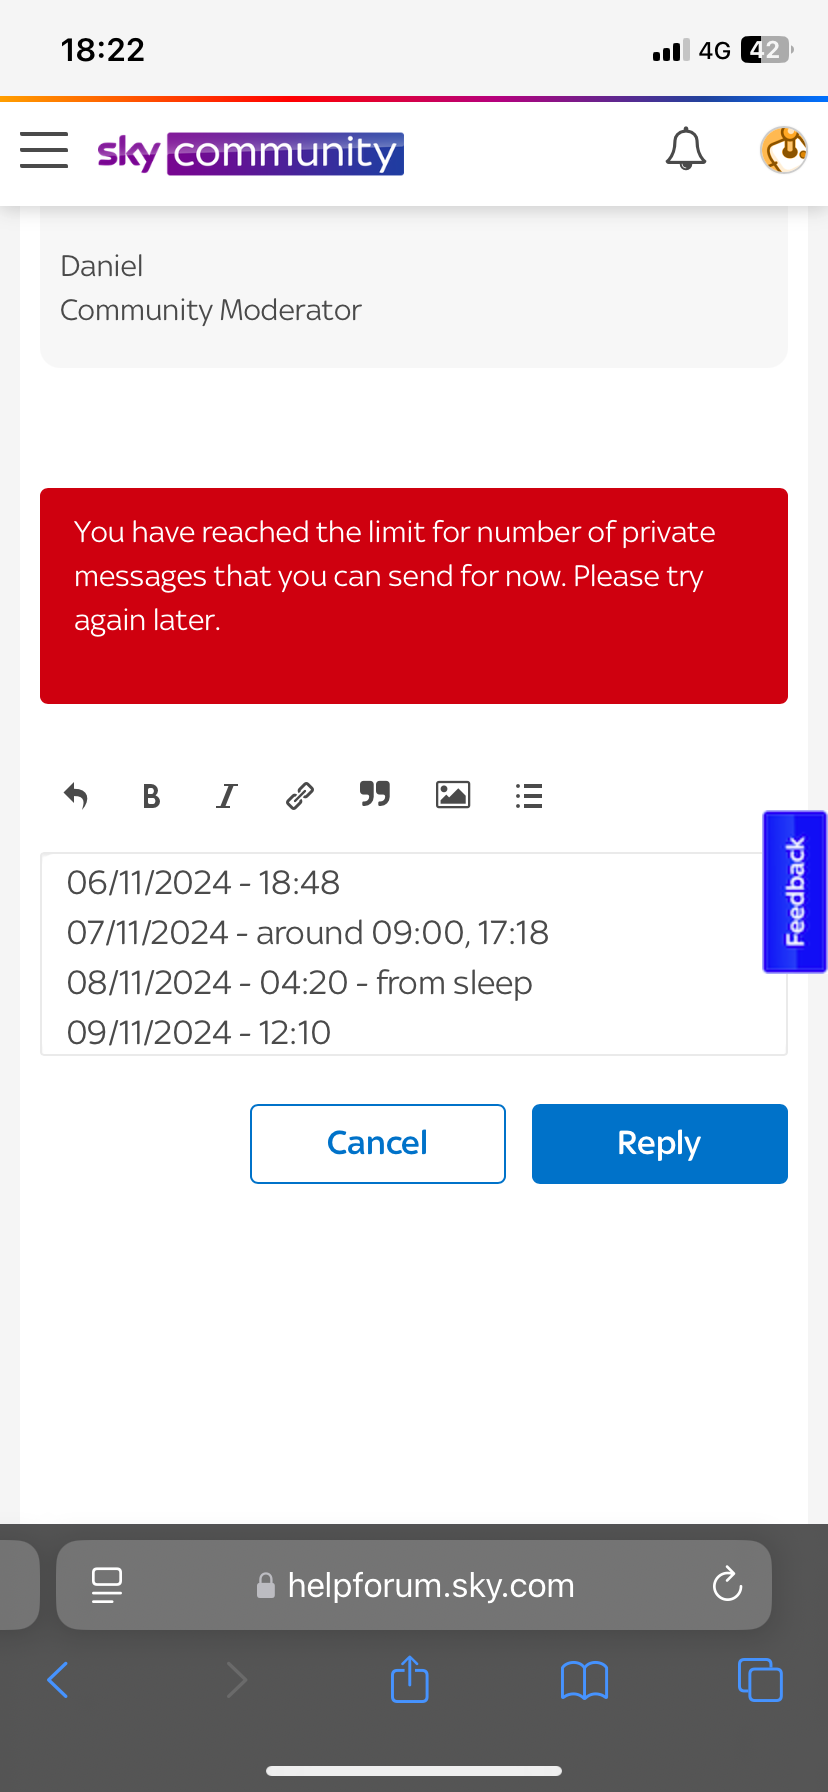Cancel the private message
This screenshot has height=1792, width=828.
click(x=377, y=1143)
